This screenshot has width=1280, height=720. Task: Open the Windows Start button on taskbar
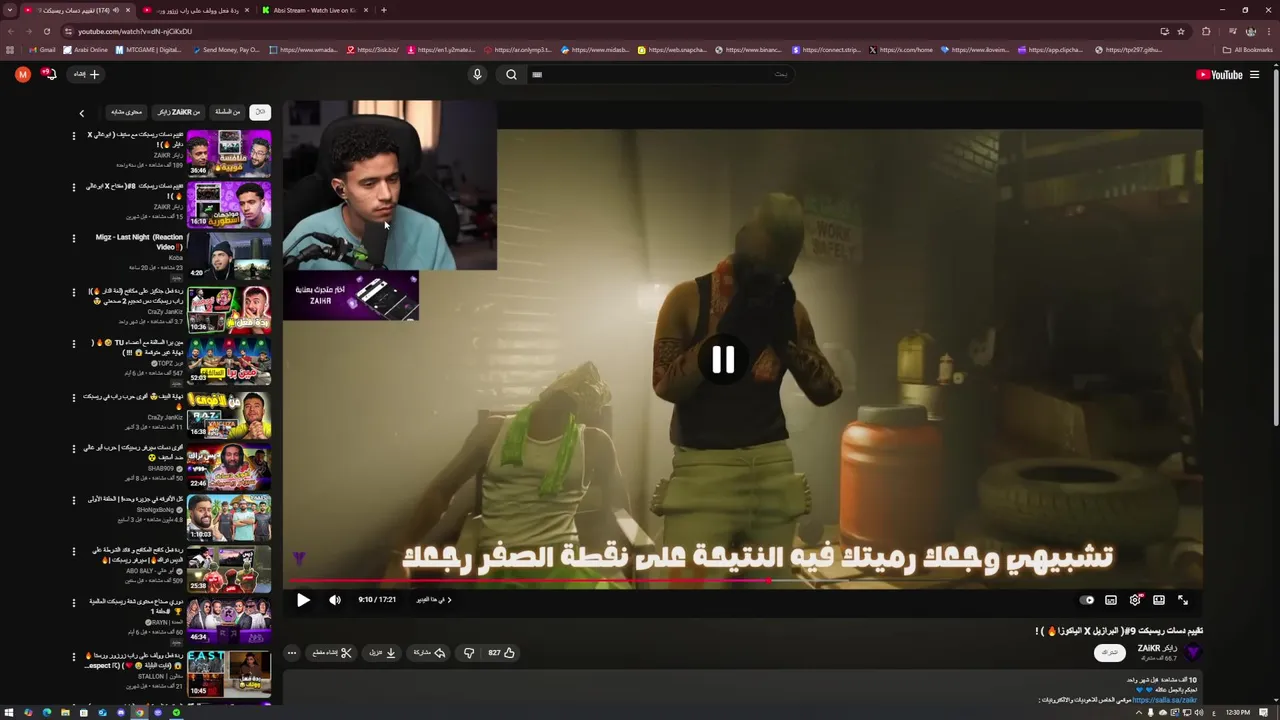(9, 712)
